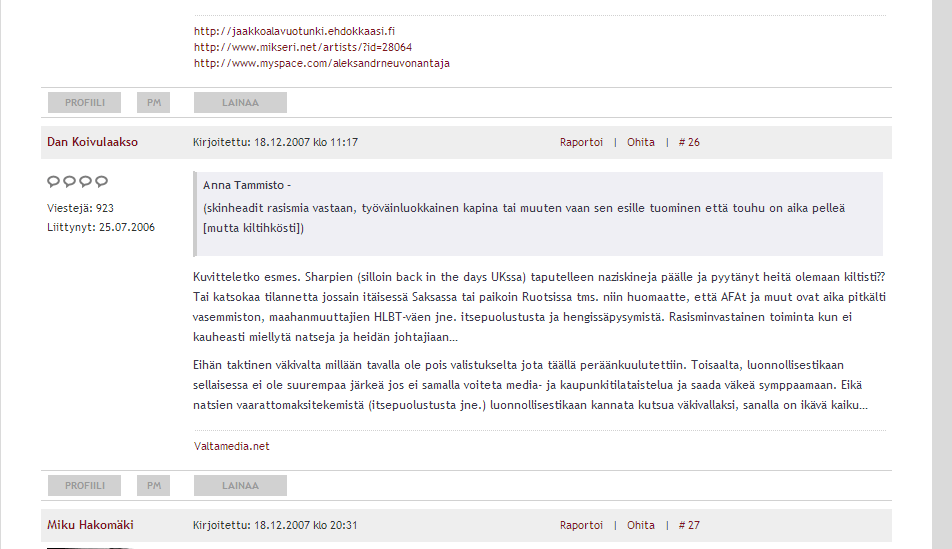Screen dimensions: 952x549
Task: Open Miku Hakomäki's username link
Action: coord(90,525)
